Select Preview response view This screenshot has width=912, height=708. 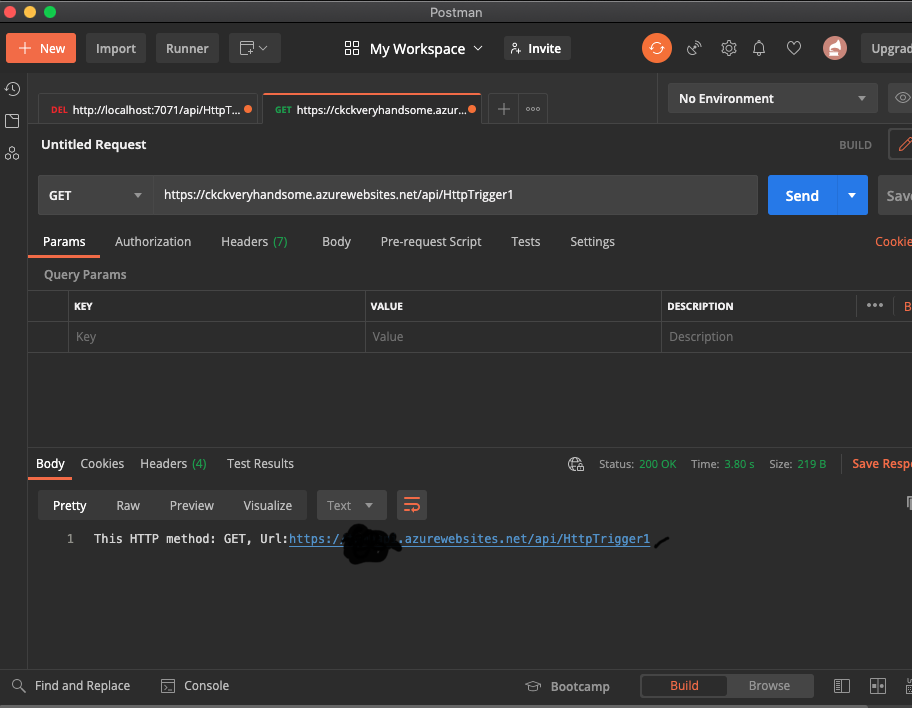[191, 506]
